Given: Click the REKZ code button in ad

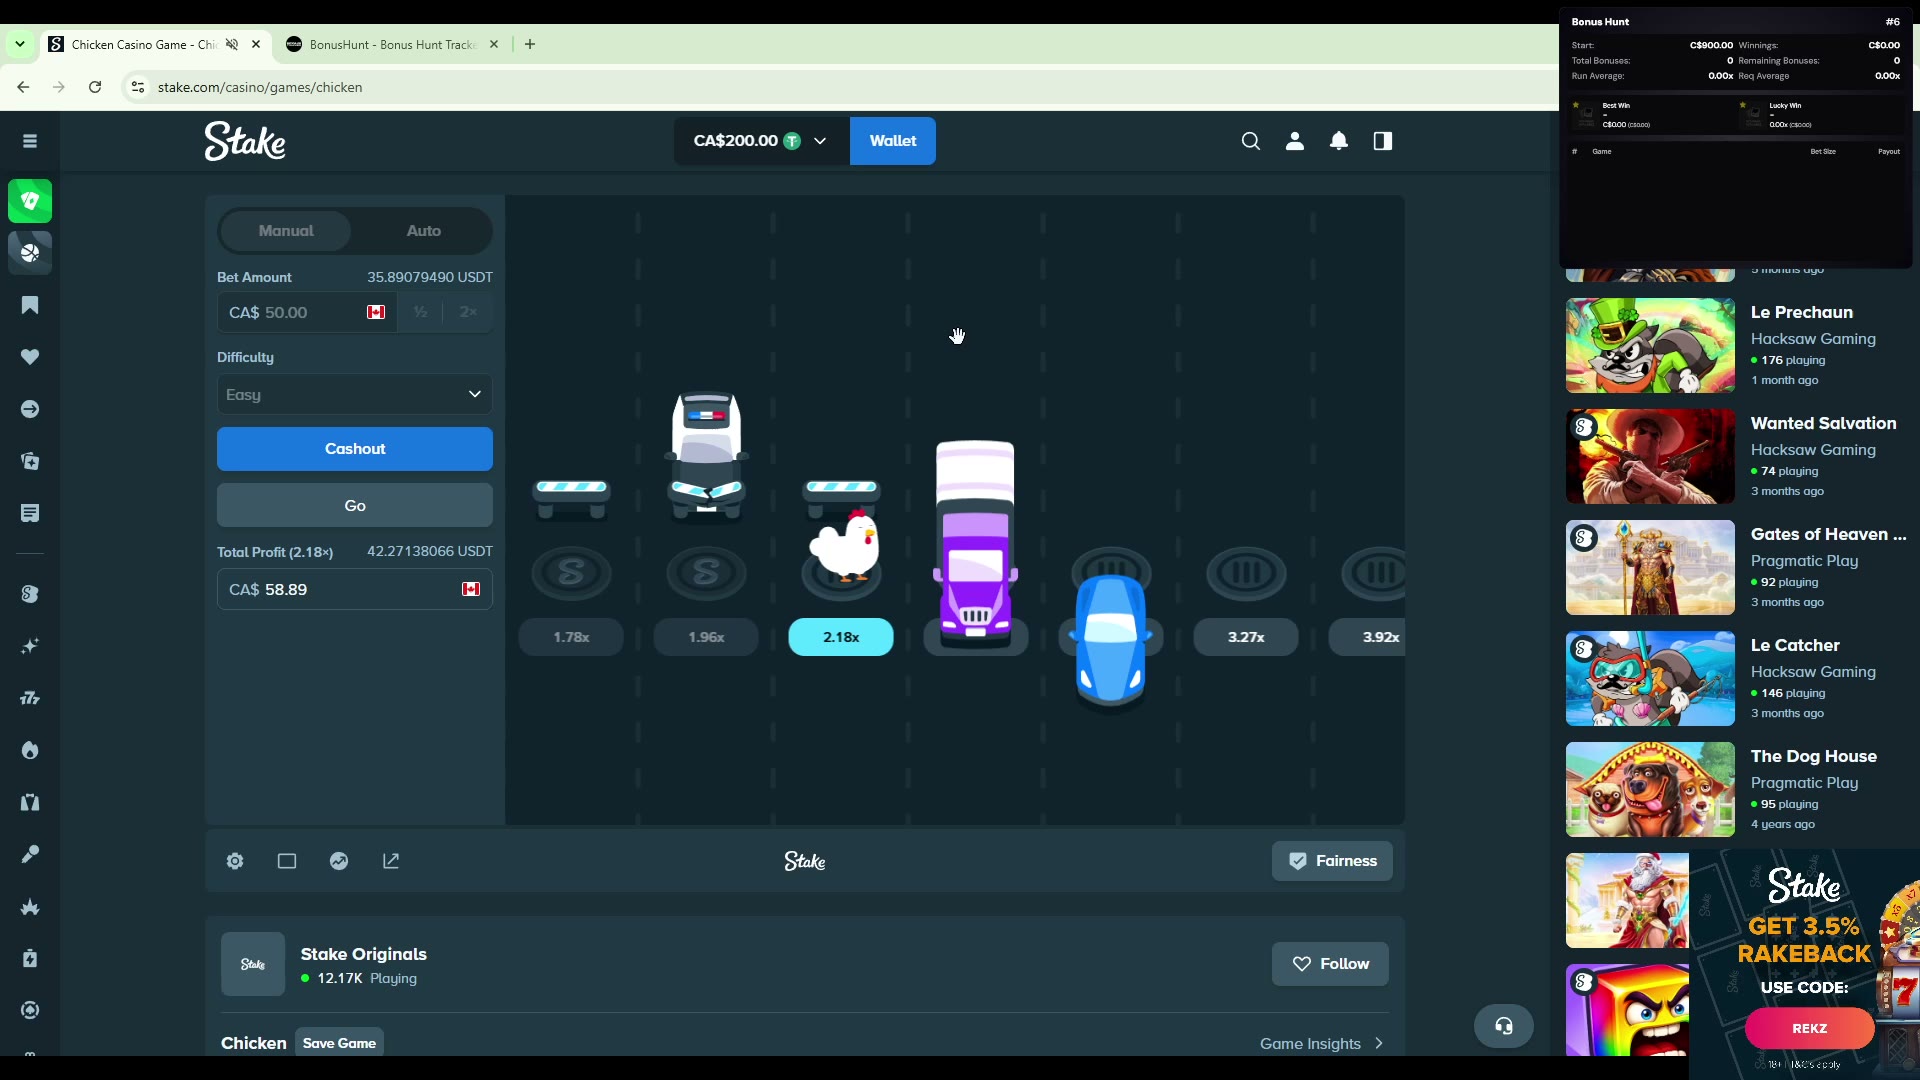Looking at the screenshot, I should [x=1809, y=1028].
